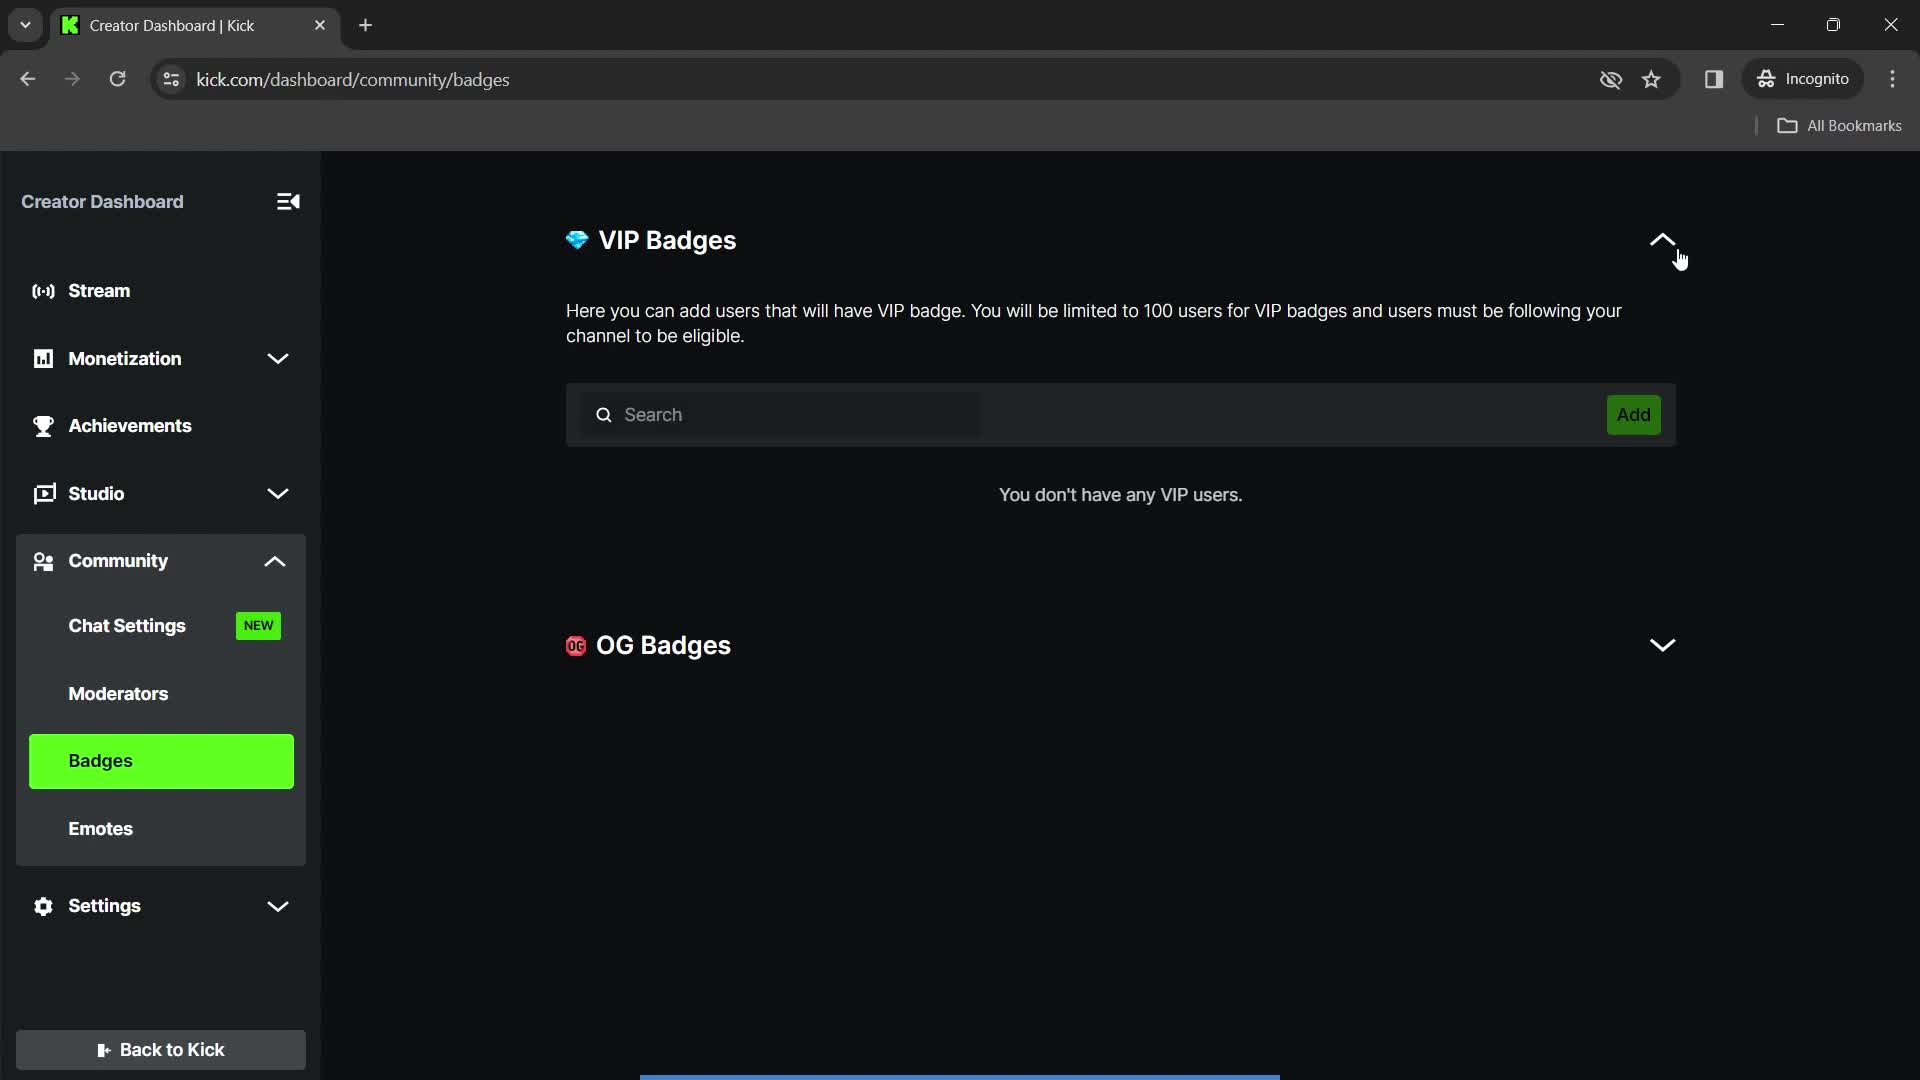Click the Achievements section icon
This screenshot has height=1080, width=1920.
coord(44,425)
